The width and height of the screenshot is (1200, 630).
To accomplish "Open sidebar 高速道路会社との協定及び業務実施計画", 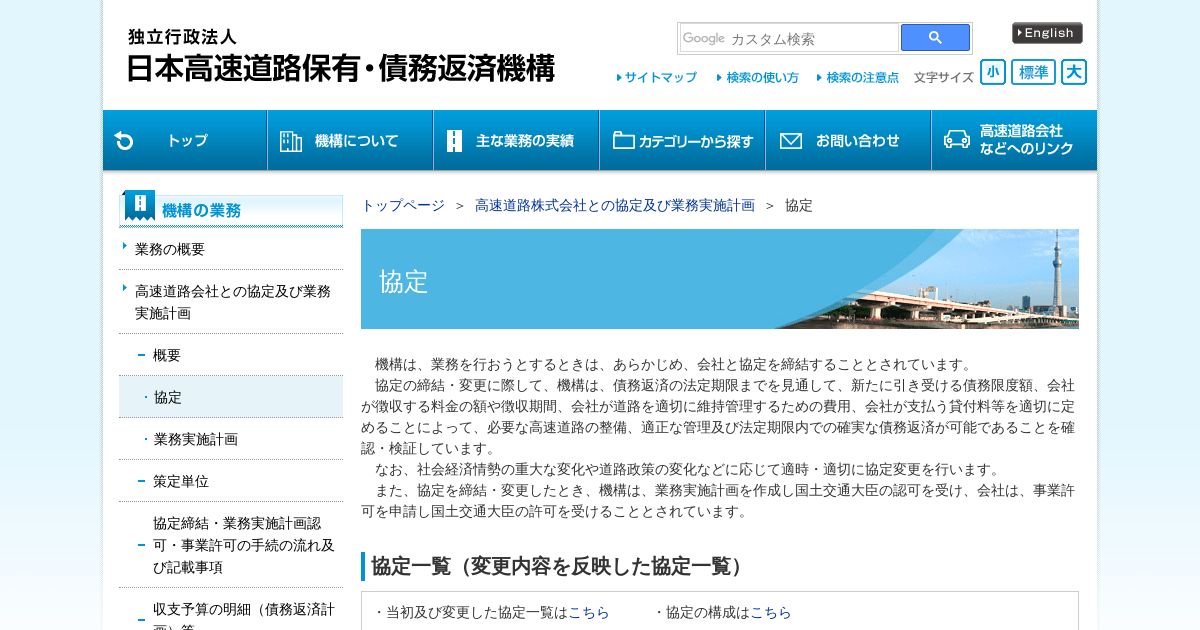I will (233, 302).
